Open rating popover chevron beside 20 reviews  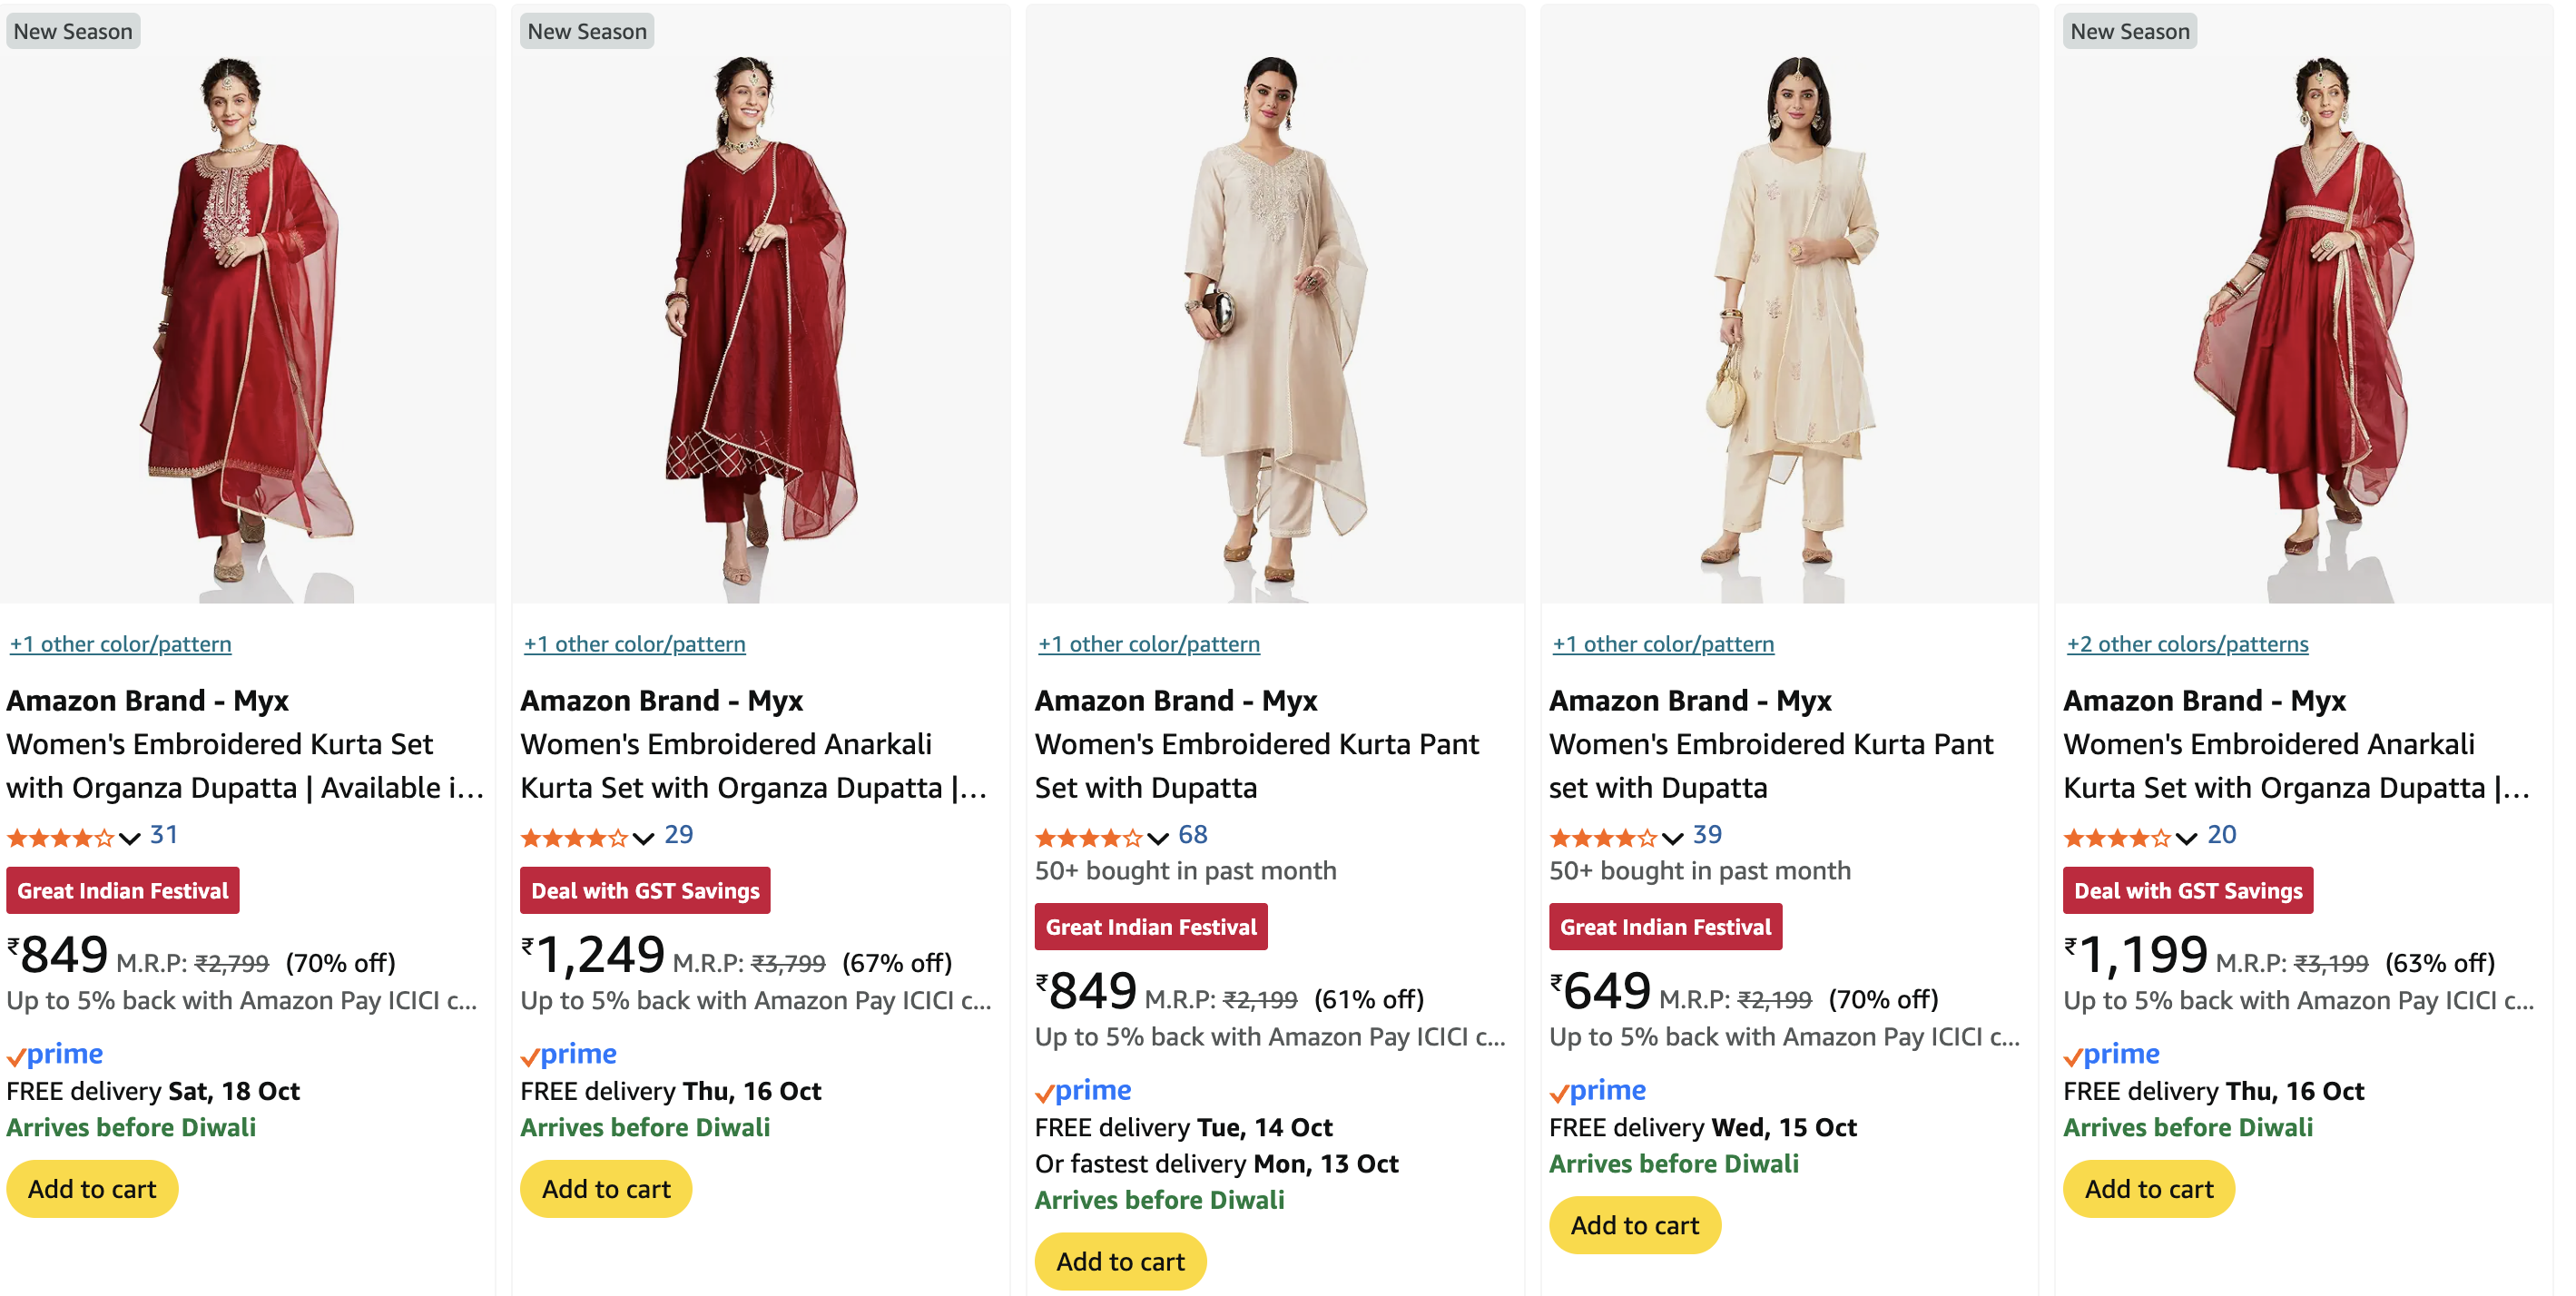2186,838
